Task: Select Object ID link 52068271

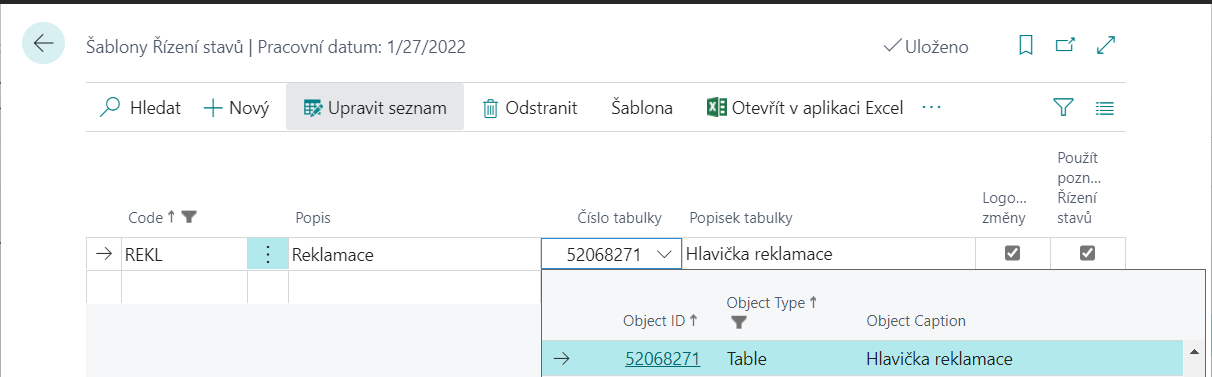Action: (662, 359)
